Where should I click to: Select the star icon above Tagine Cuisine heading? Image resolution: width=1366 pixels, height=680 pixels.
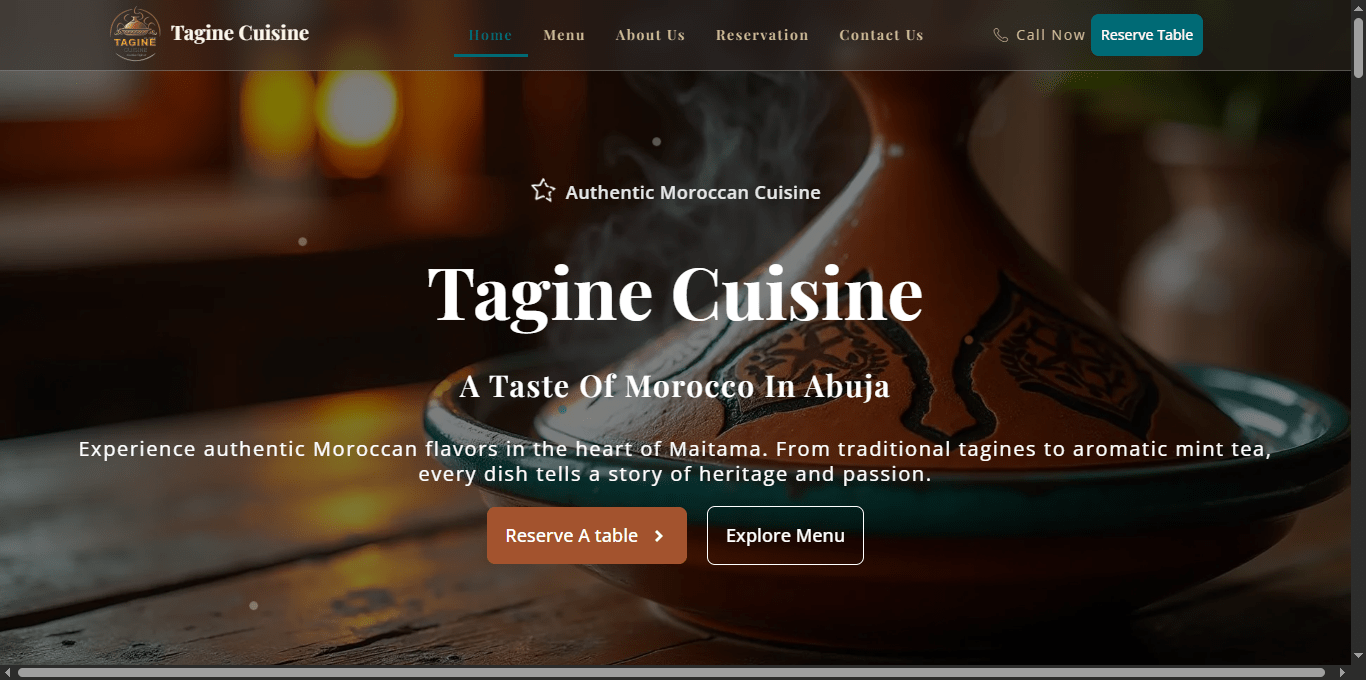[x=543, y=189]
